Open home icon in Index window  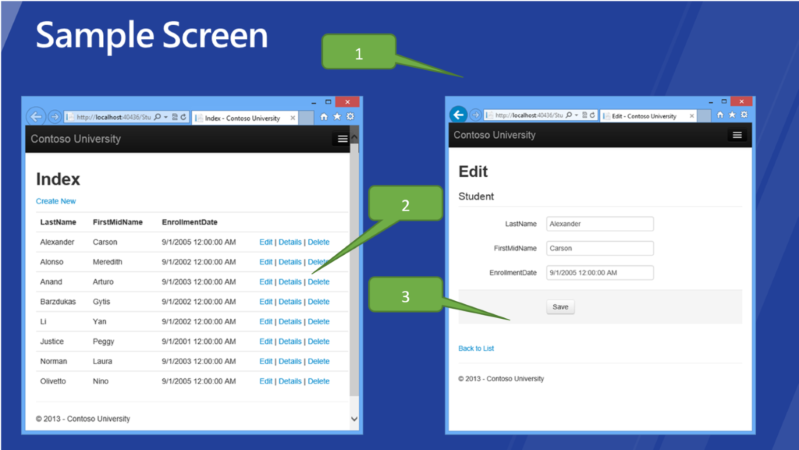coord(324,117)
